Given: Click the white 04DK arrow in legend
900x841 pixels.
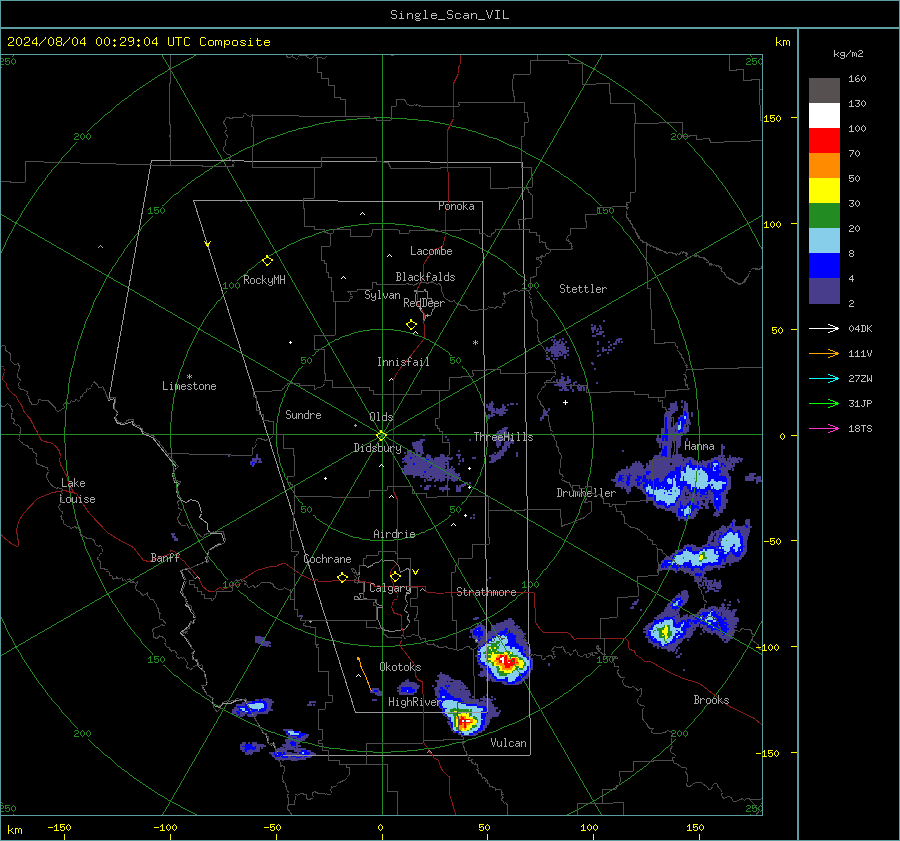Looking at the screenshot, I should click(824, 329).
